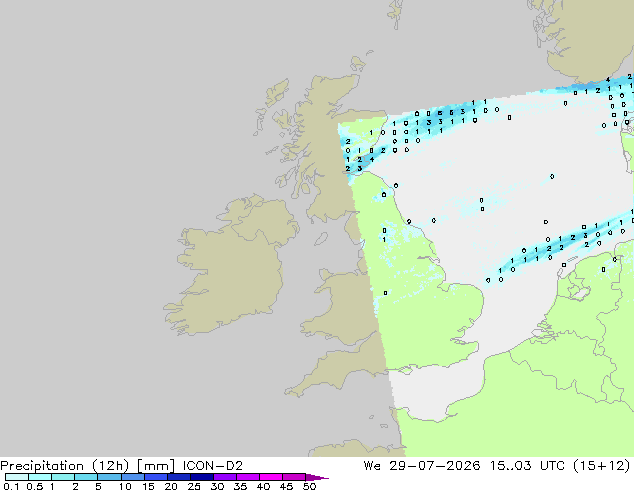634x490 pixels.
Task: Pick the legend swatch between 15 and 20
Action: pyautogui.click(x=156, y=477)
